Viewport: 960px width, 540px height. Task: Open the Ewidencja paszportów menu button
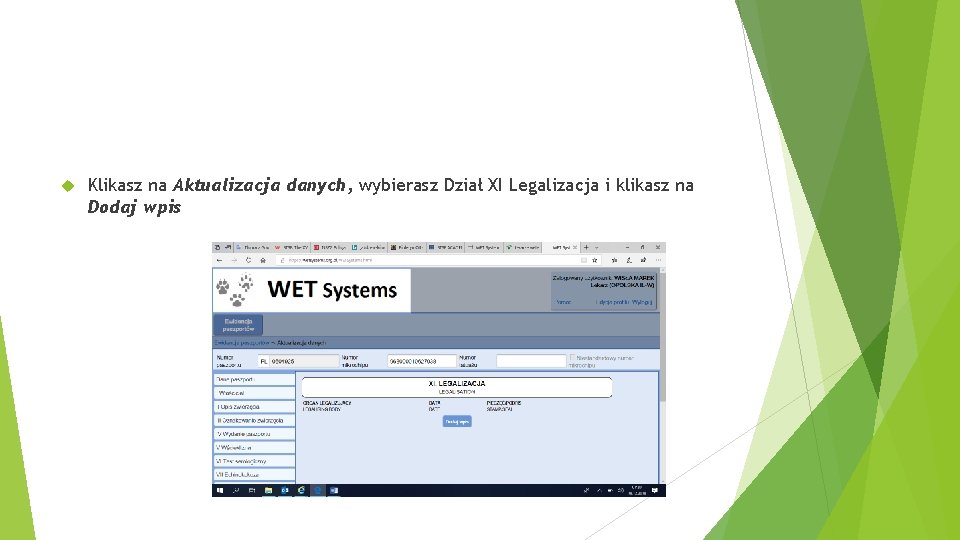point(238,325)
